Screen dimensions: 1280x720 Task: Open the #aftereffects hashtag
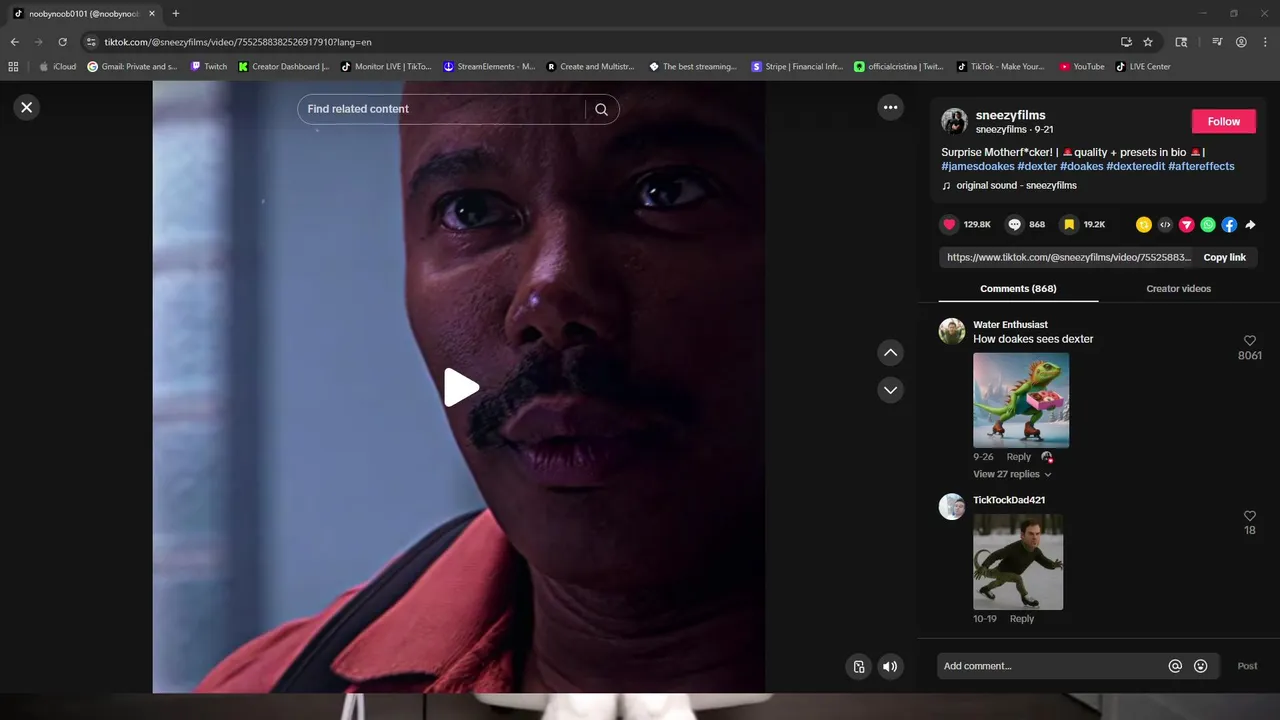click(1201, 166)
